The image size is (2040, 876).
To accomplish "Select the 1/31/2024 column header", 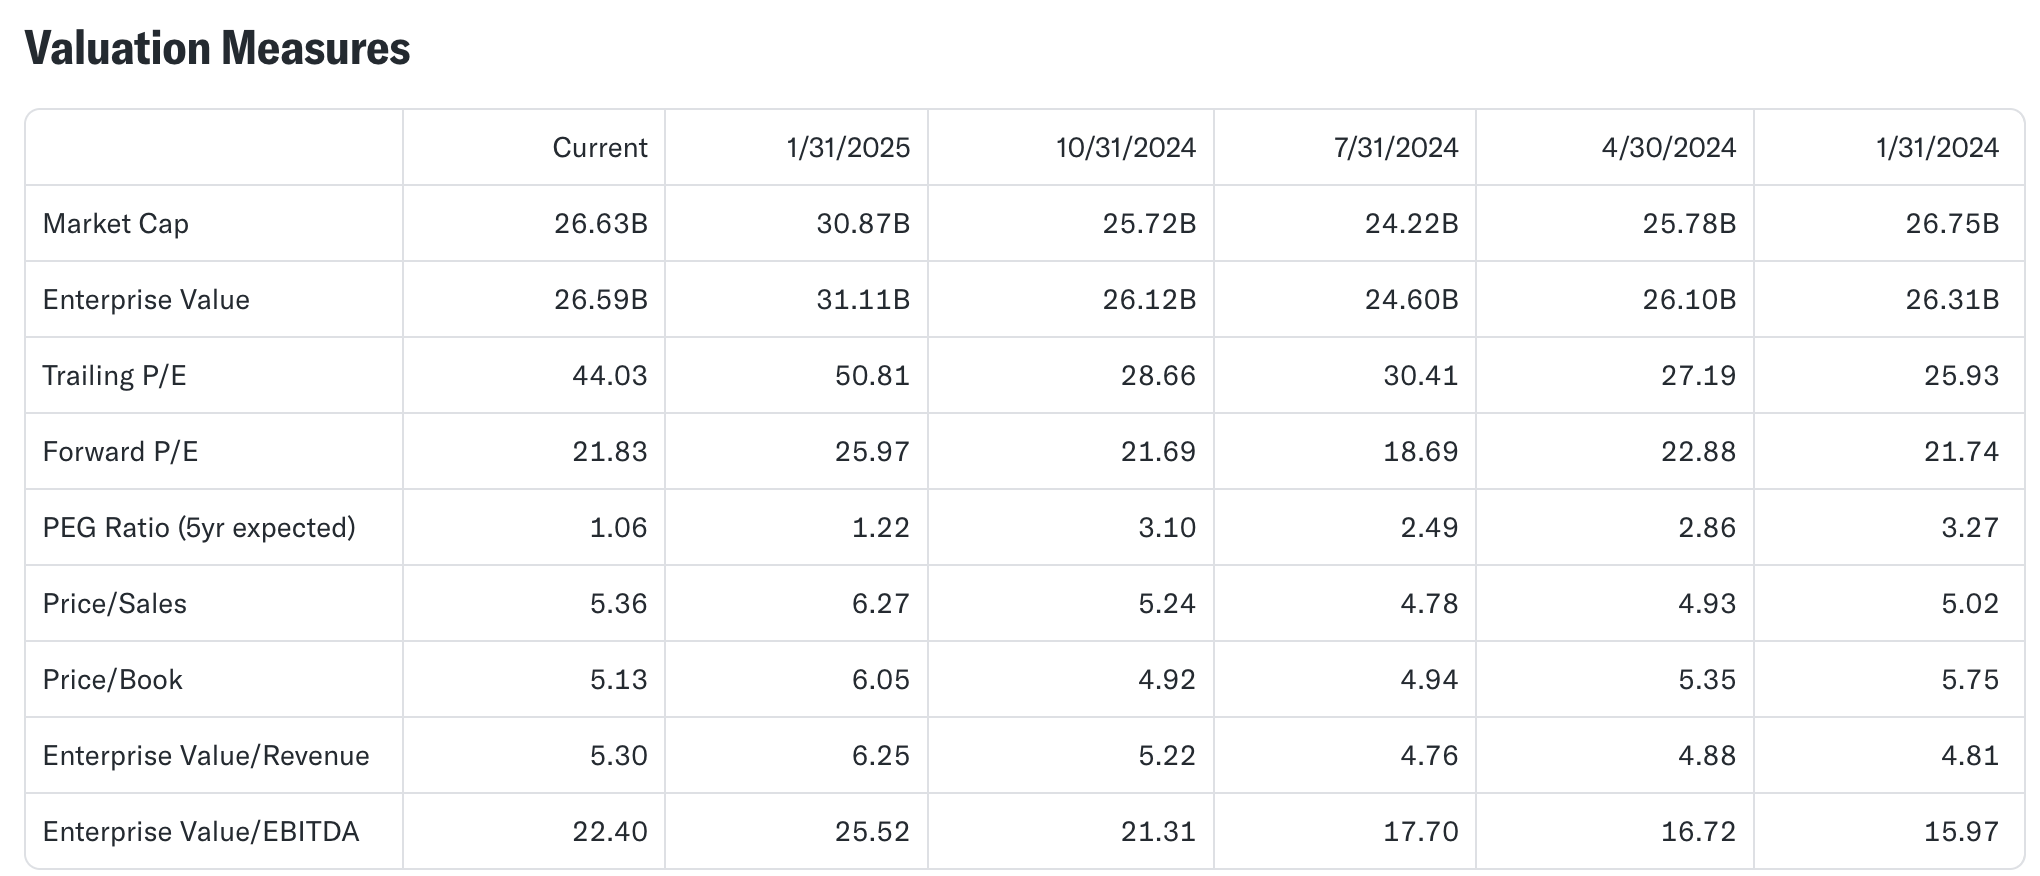I will pyautogui.click(x=1937, y=148).
